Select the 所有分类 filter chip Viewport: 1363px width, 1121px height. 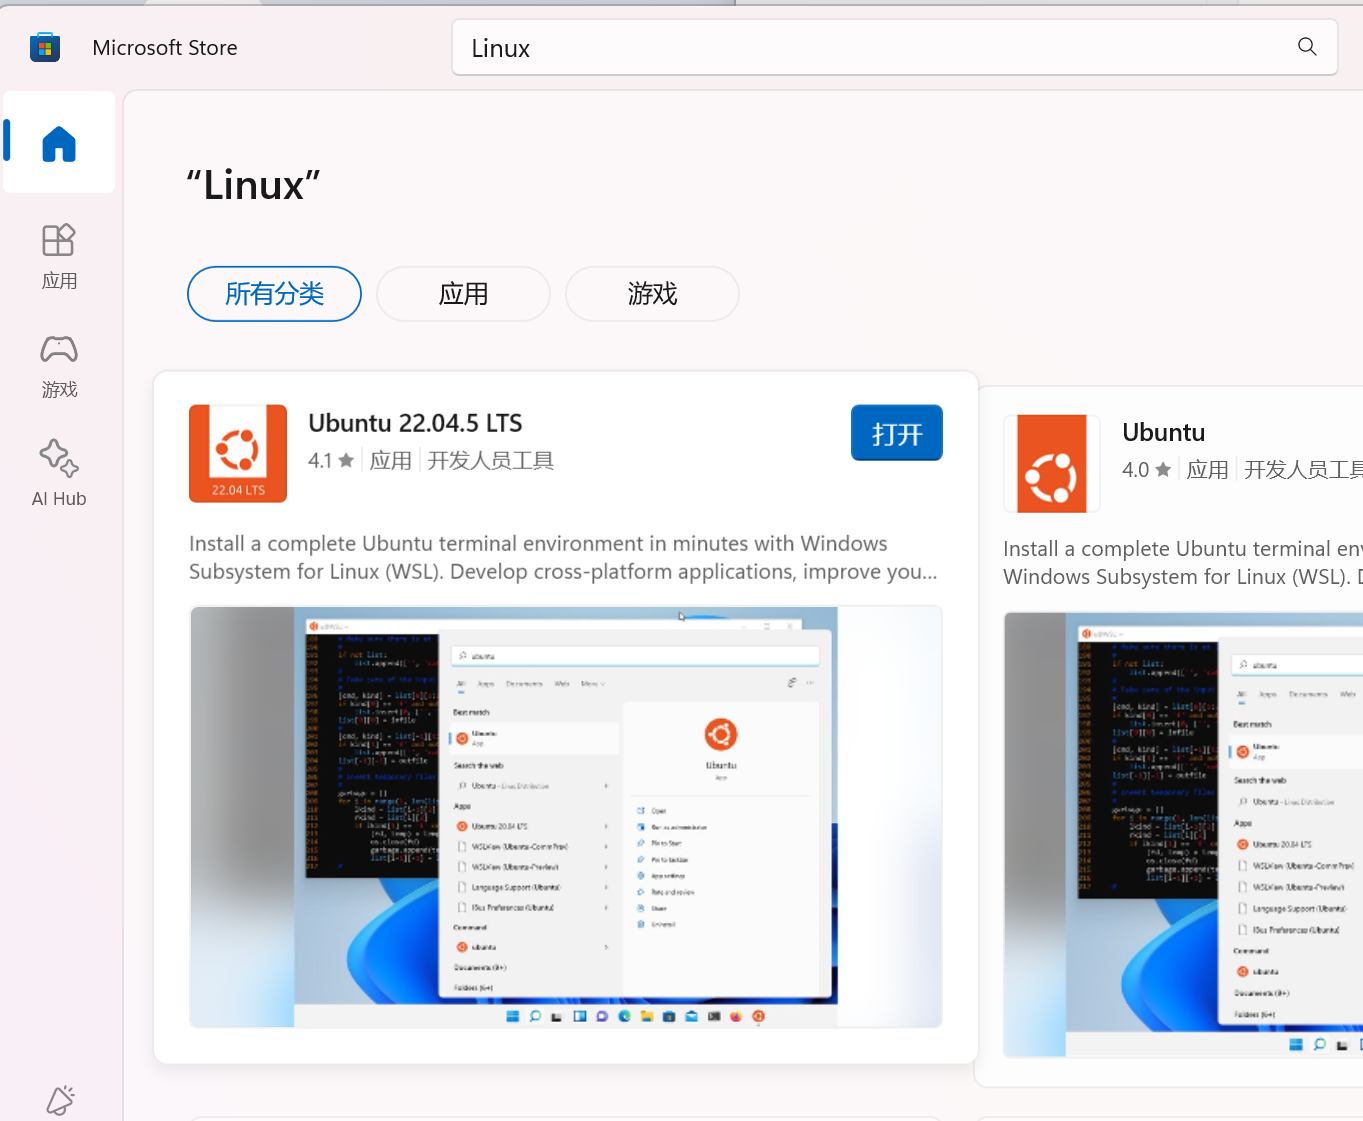273,293
